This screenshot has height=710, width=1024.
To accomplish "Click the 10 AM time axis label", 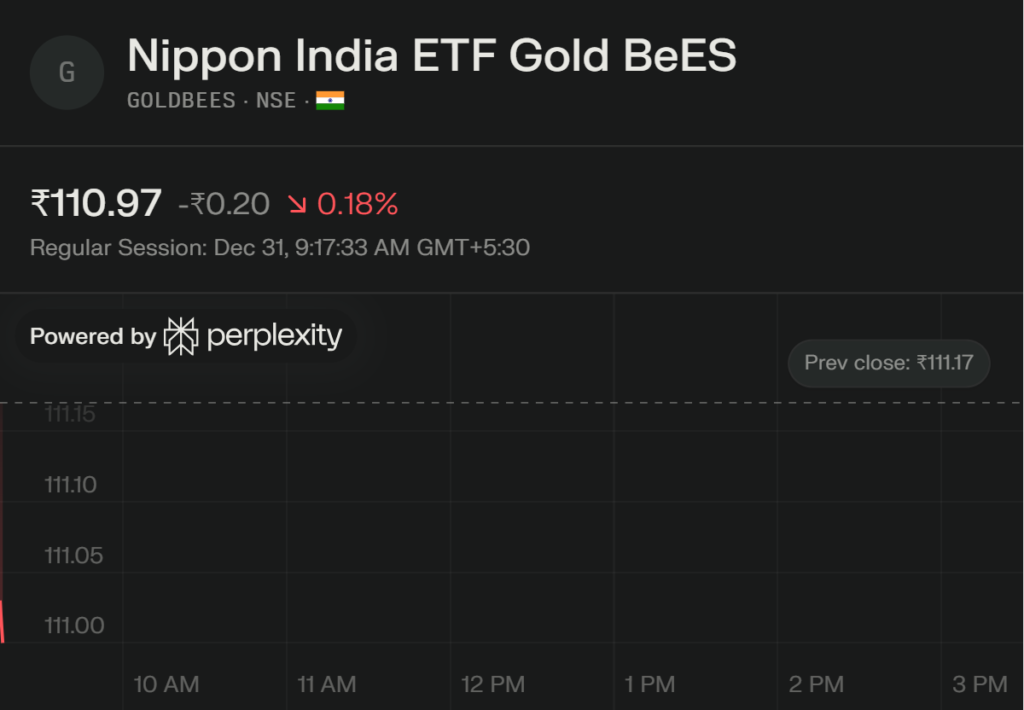I will 166,684.
